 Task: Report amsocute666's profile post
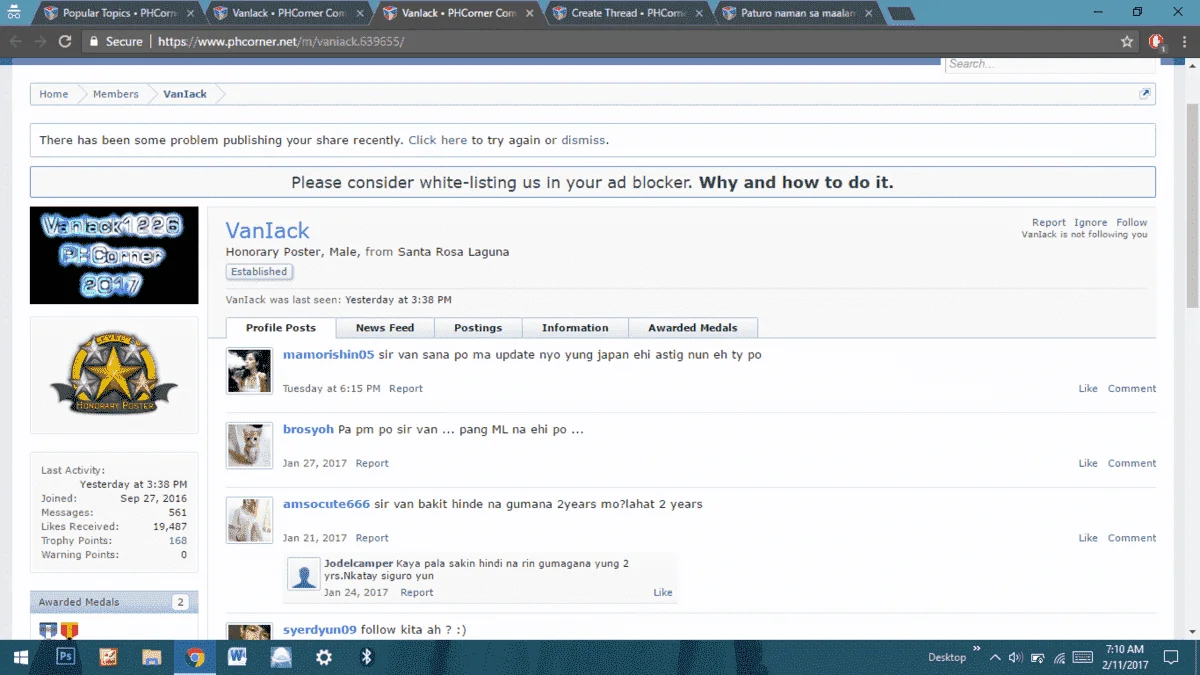tap(372, 538)
